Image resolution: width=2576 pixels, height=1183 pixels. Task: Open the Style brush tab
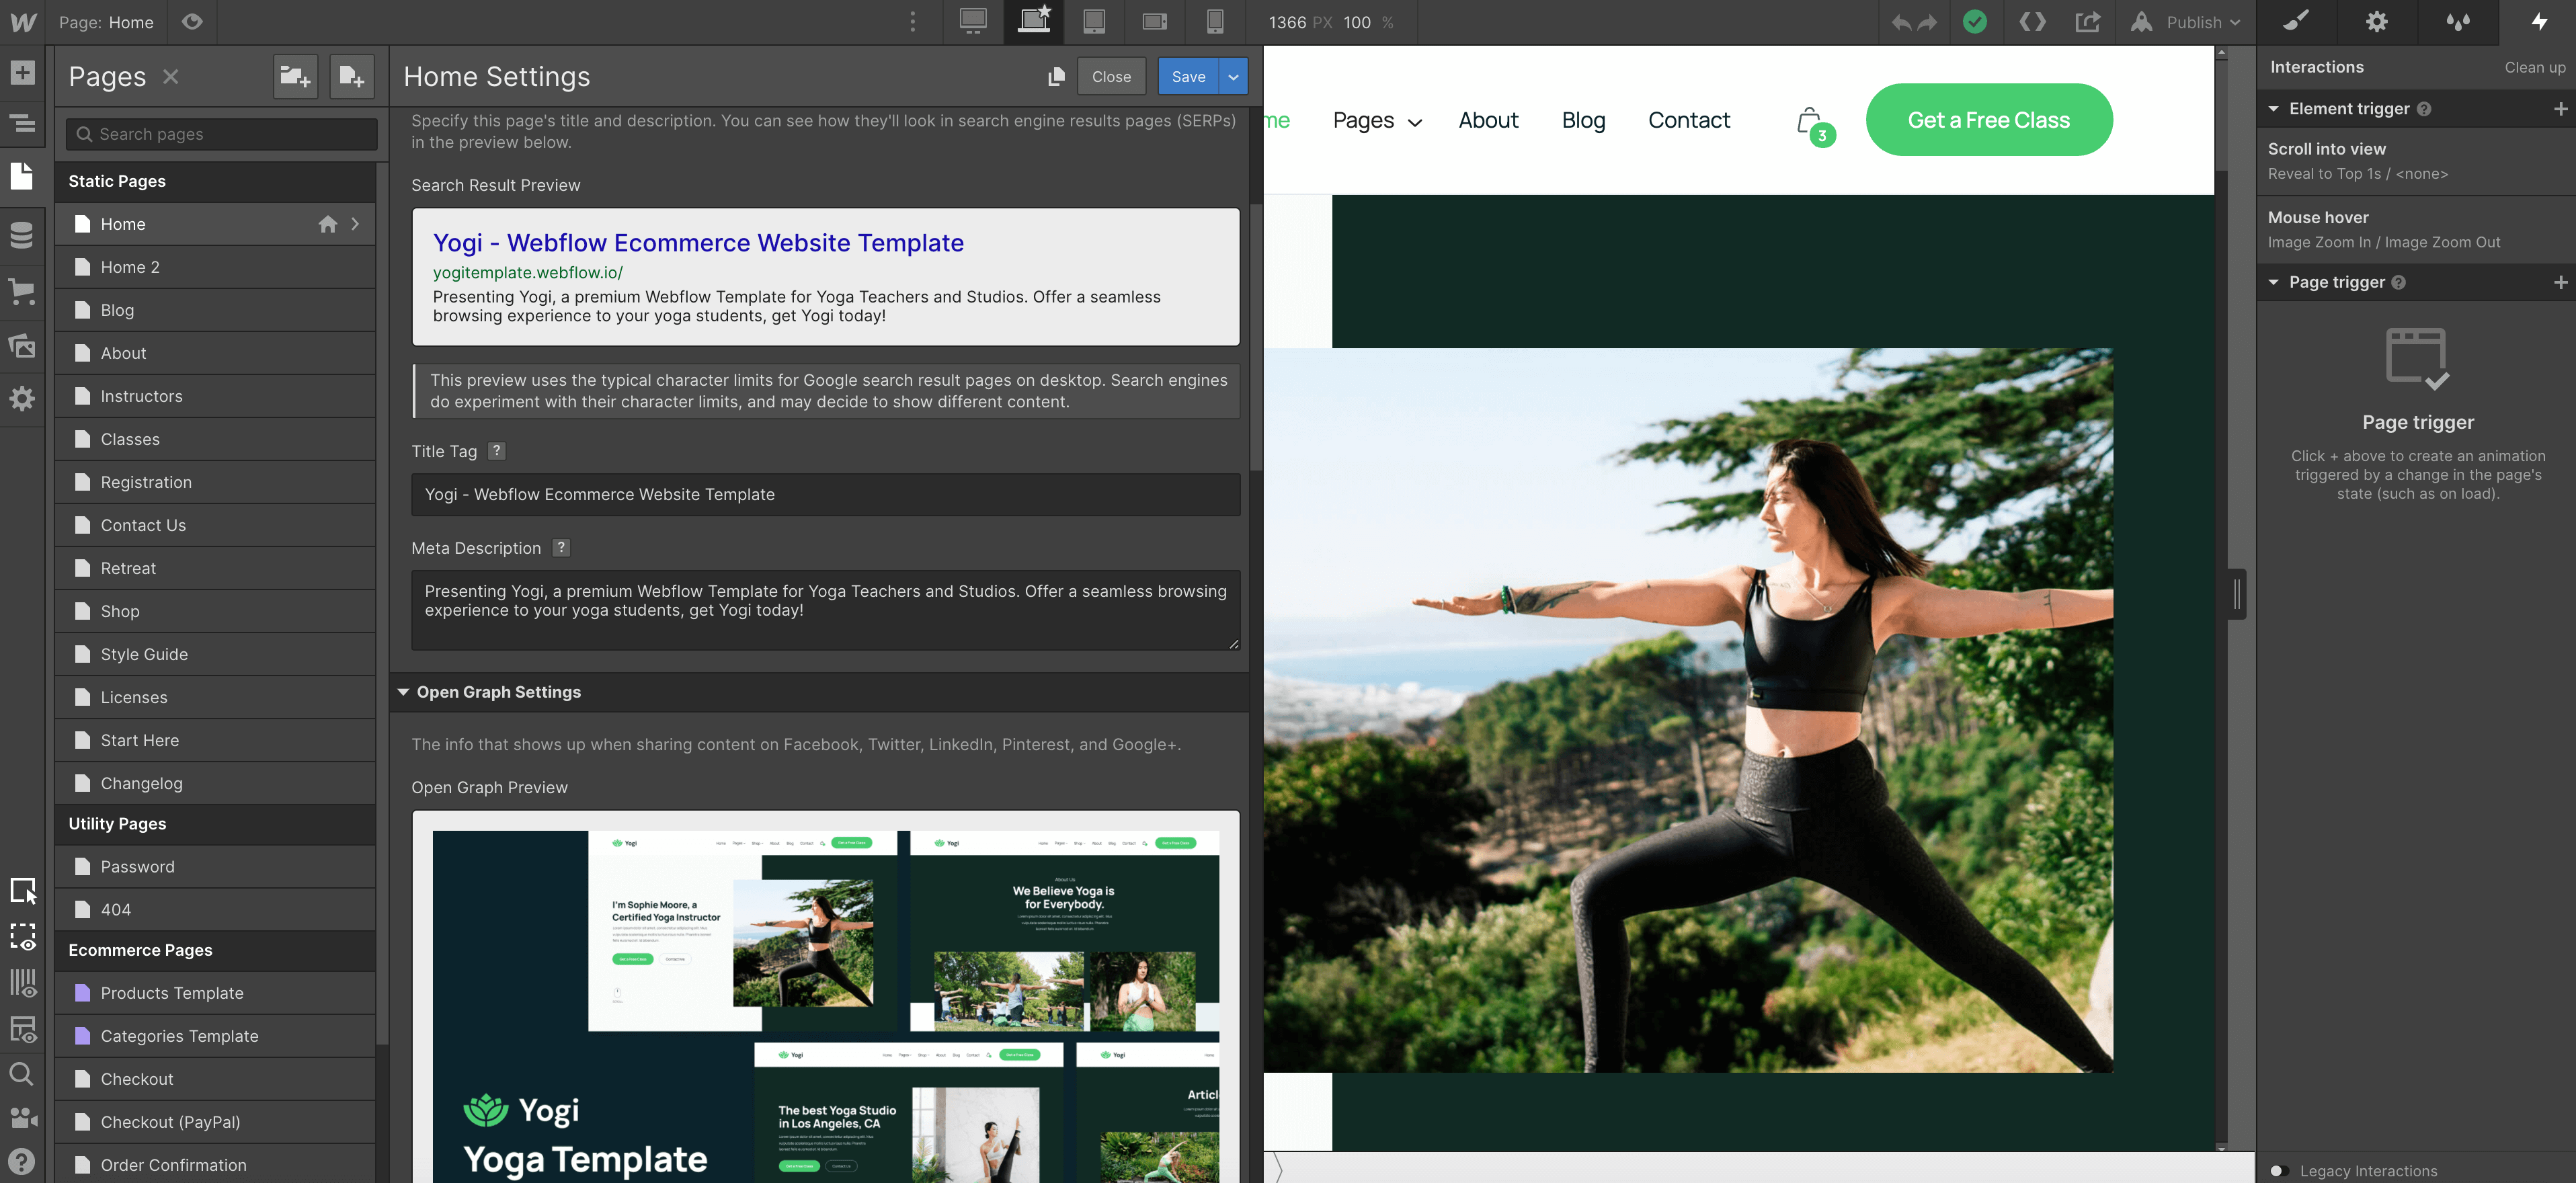point(2296,22)
